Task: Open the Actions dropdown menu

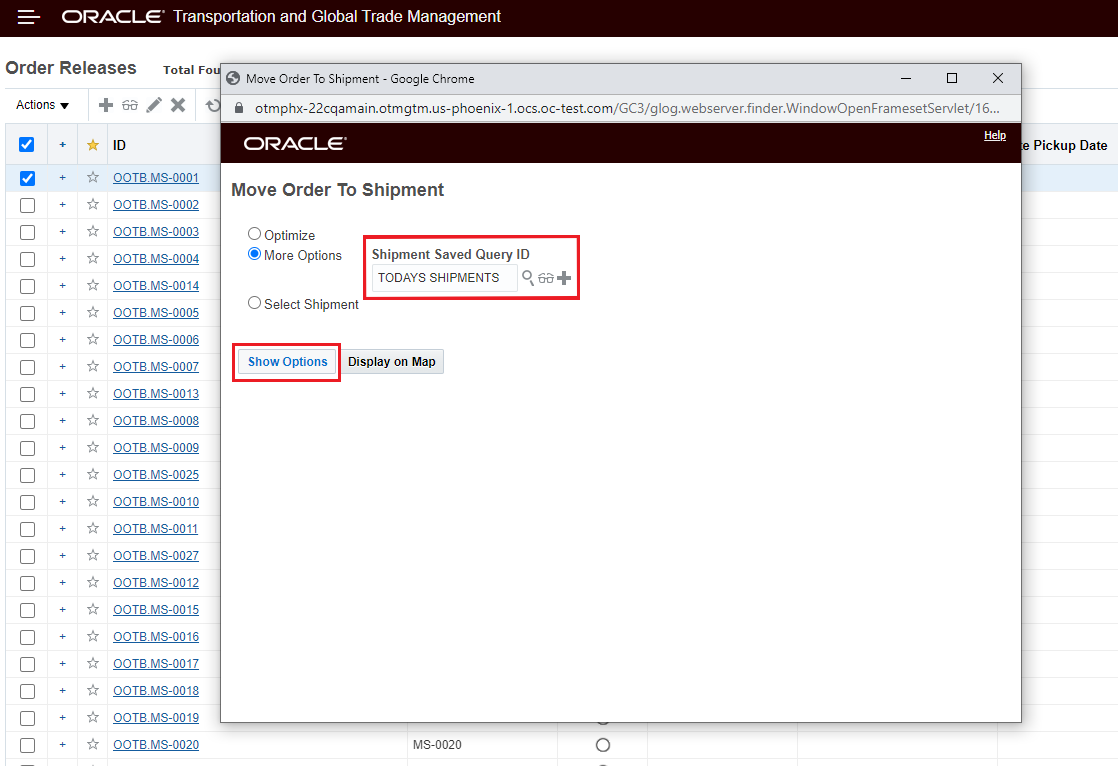Action: tap(42, 105)
